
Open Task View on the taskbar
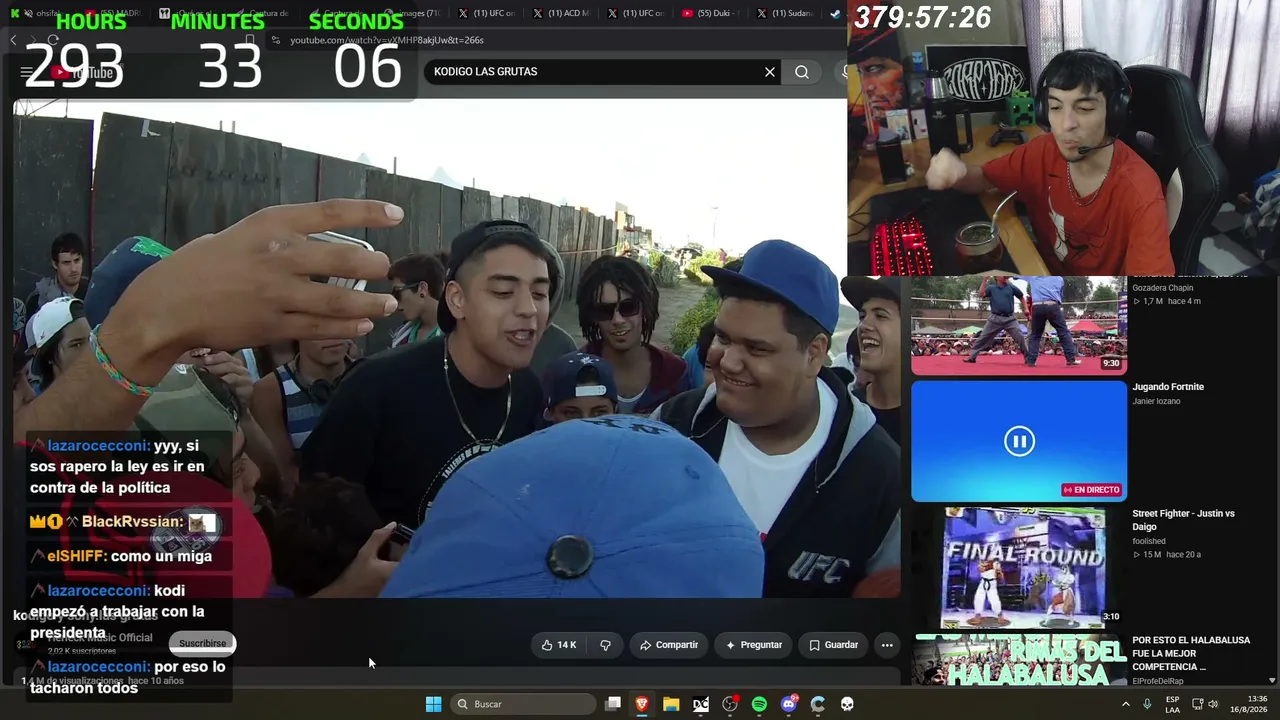(613, 704)
